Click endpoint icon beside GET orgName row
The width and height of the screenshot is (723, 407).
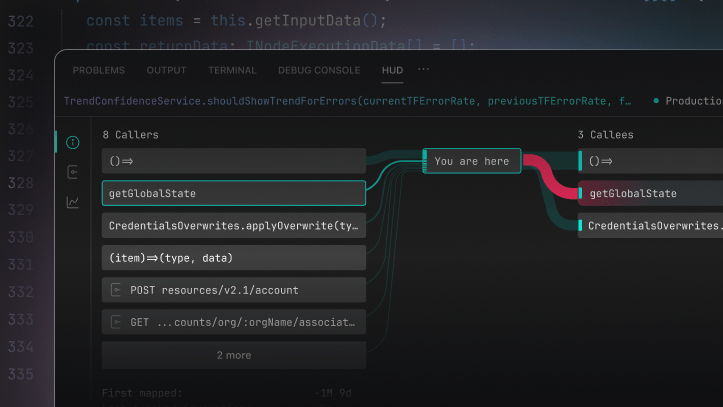116,322
